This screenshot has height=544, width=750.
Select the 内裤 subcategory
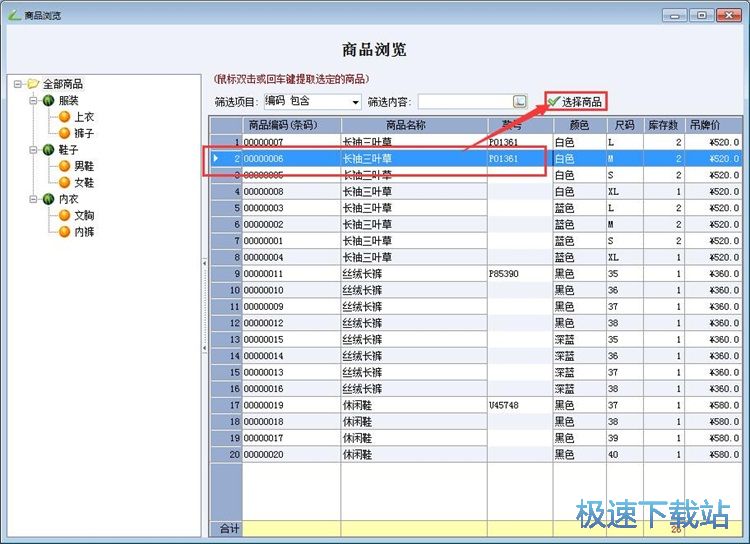[x=84, y=232]
